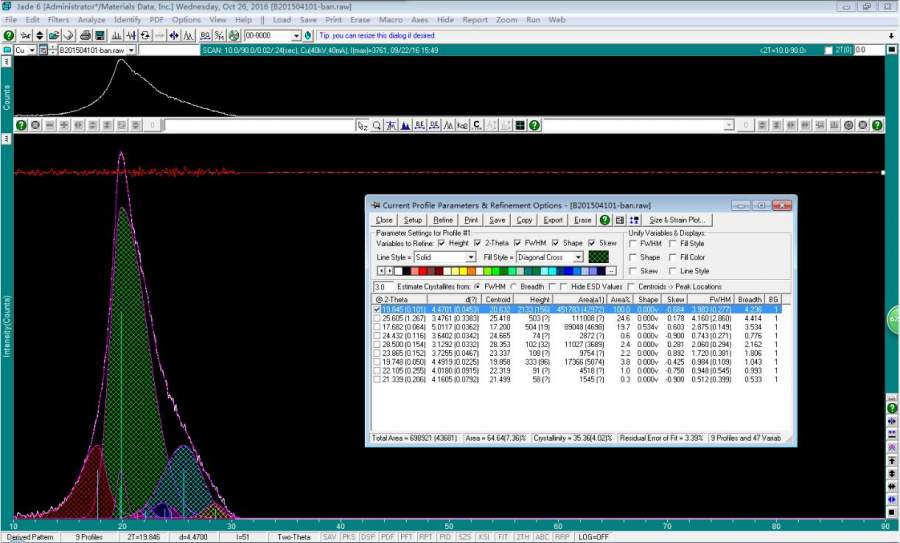Image resolution: width=900 pixels, height=543 pixels.
Task: Open the Line Style dropdown
Action: click(x=471, y=257)
